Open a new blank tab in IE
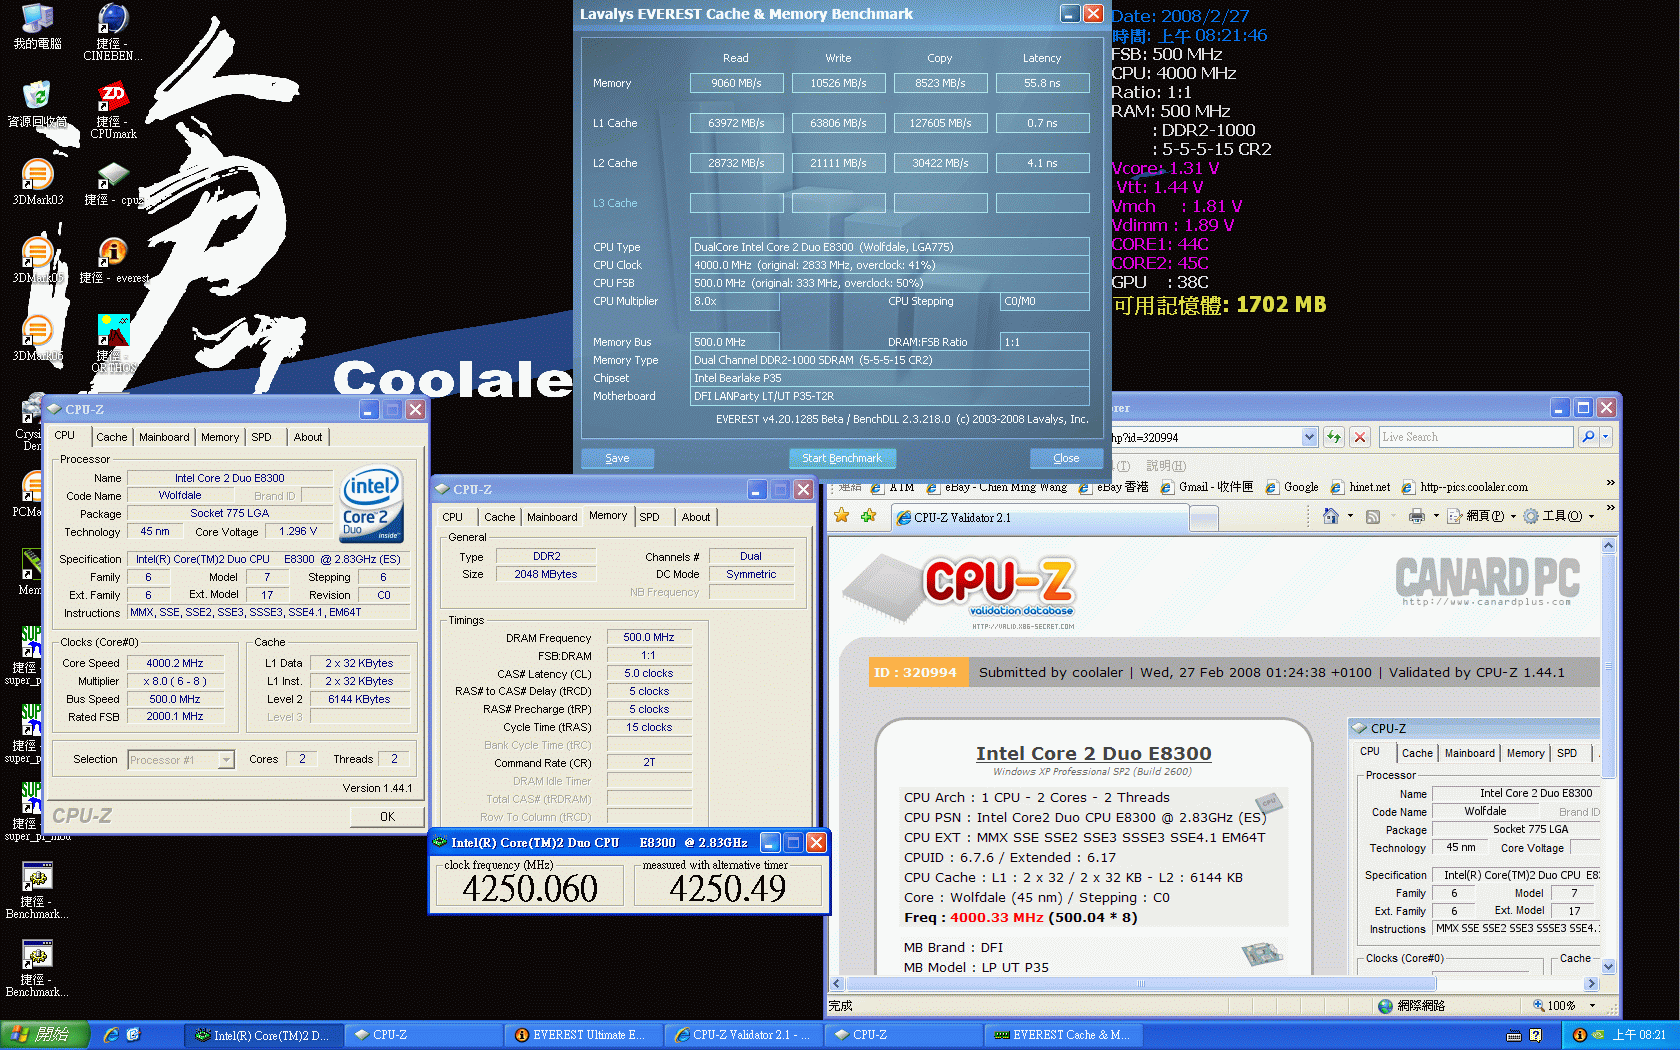 click(1204, 517)
